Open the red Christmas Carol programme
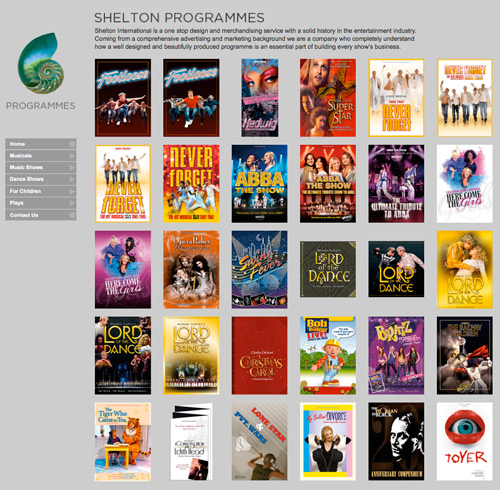 coord(260,355)
